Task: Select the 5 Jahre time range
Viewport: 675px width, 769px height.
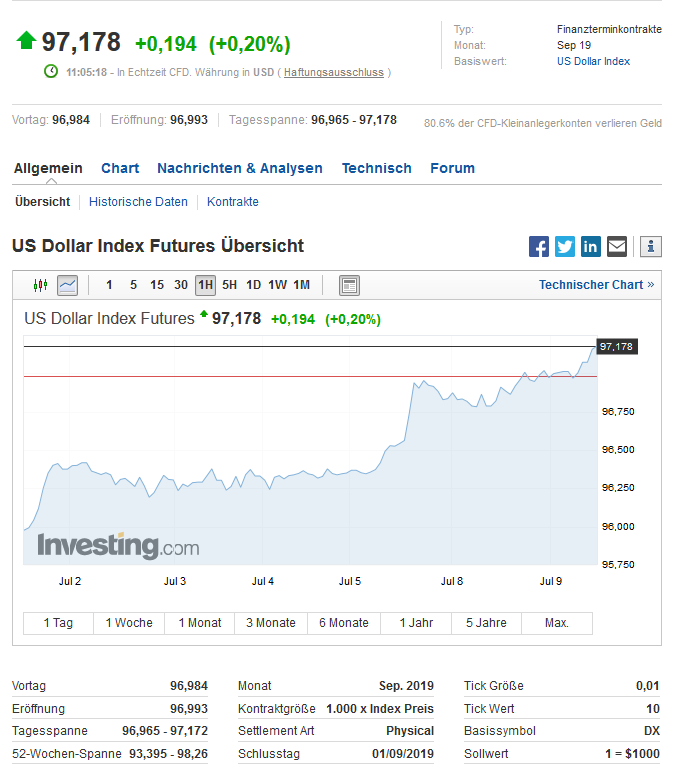Action: pyautogui.click(x=486, y=623)
